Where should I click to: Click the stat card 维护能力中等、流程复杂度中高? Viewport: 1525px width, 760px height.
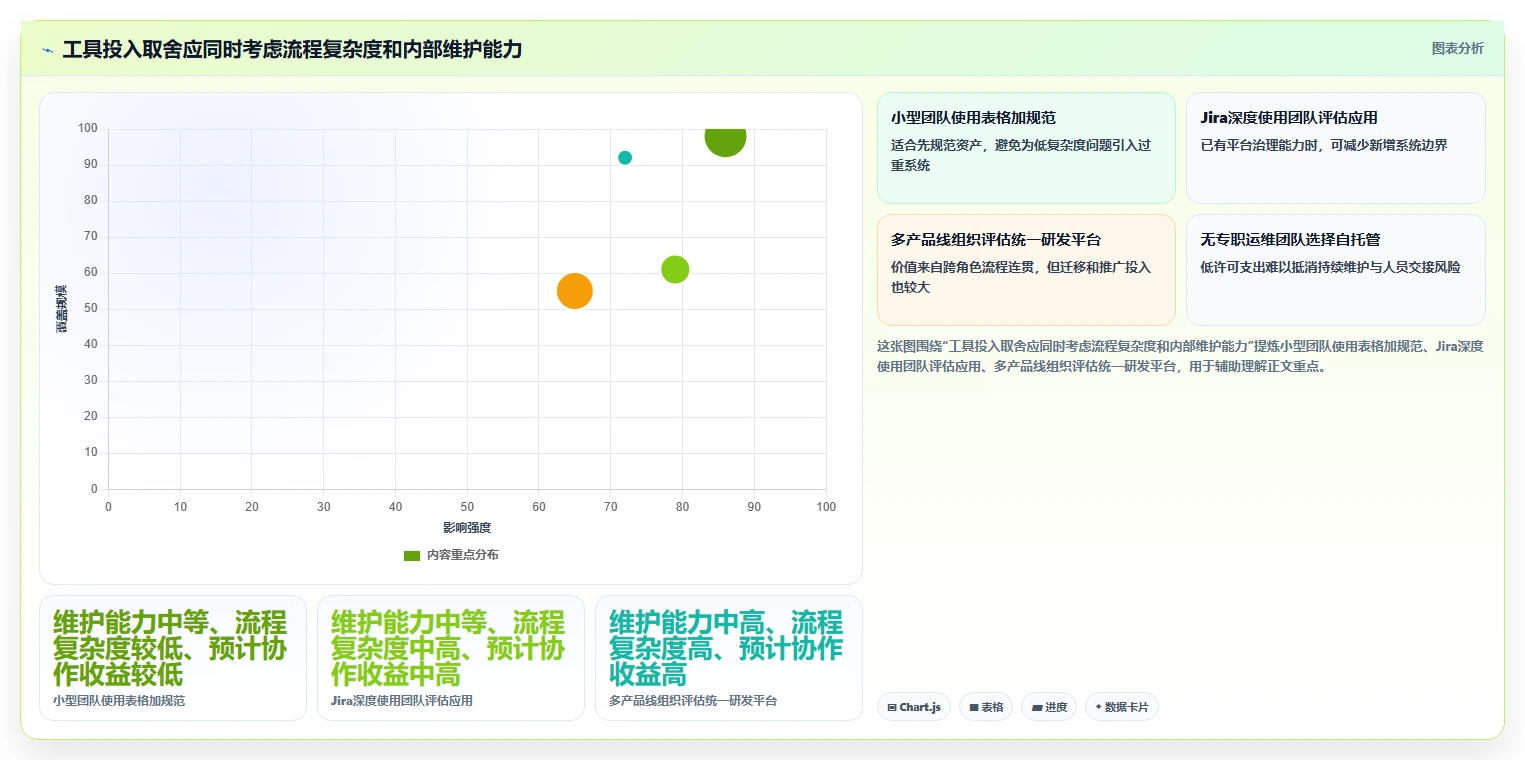click(x=451, y=658)
